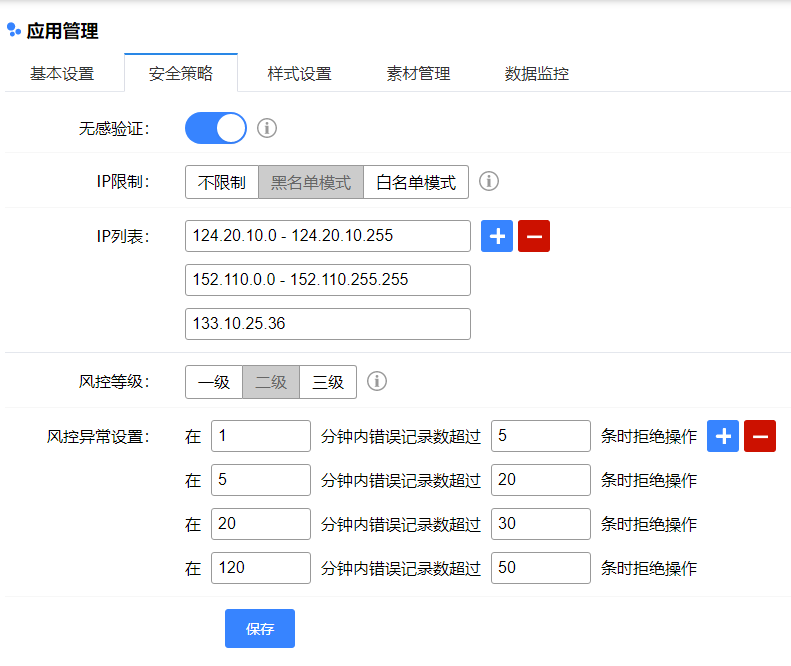791x666 pixels.
Task: Set 风控等级 to 一级
Action: tap(214, 381)
